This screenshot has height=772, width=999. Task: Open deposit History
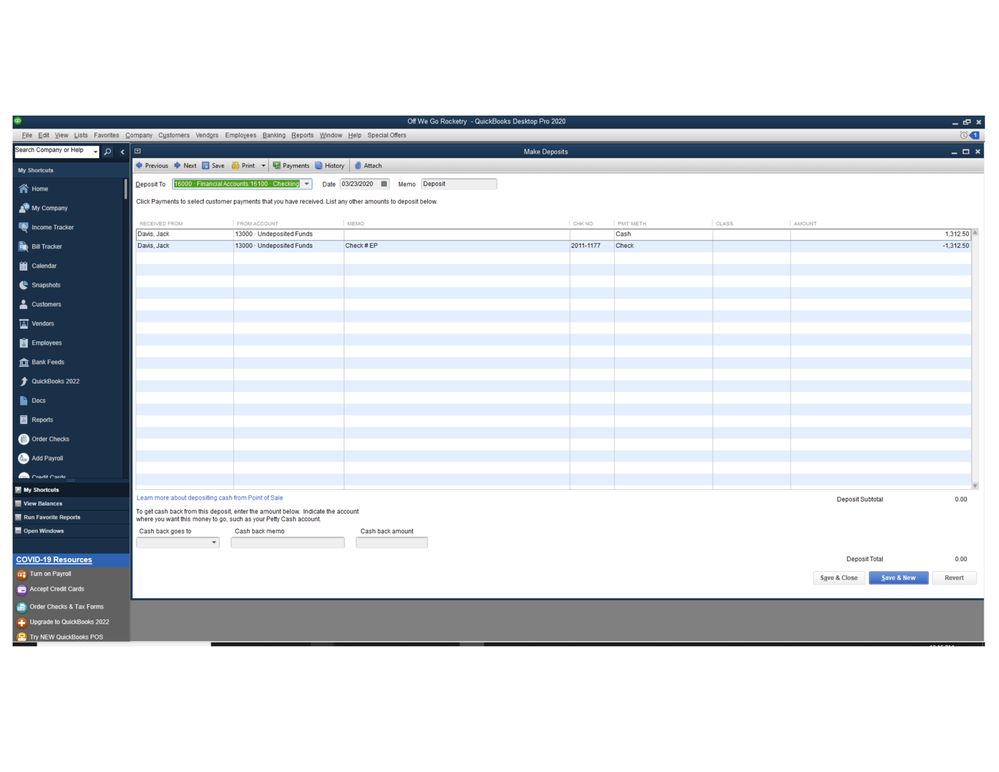tap(329, 166)
